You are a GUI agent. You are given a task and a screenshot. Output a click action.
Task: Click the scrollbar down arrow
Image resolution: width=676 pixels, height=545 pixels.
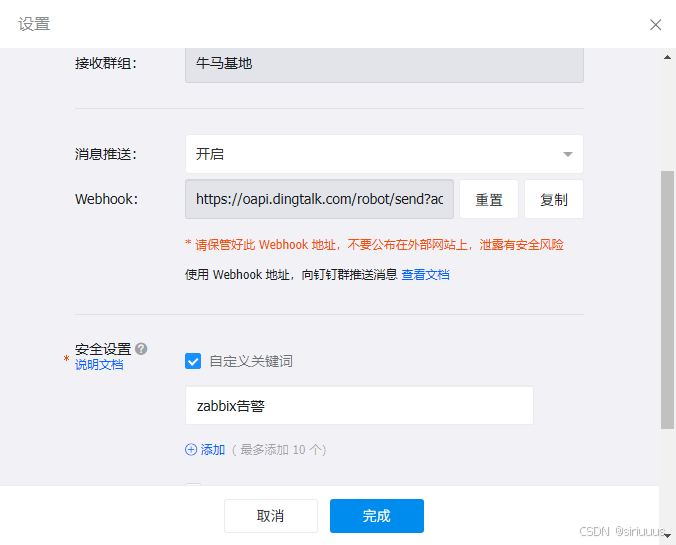tap(667, 536)
